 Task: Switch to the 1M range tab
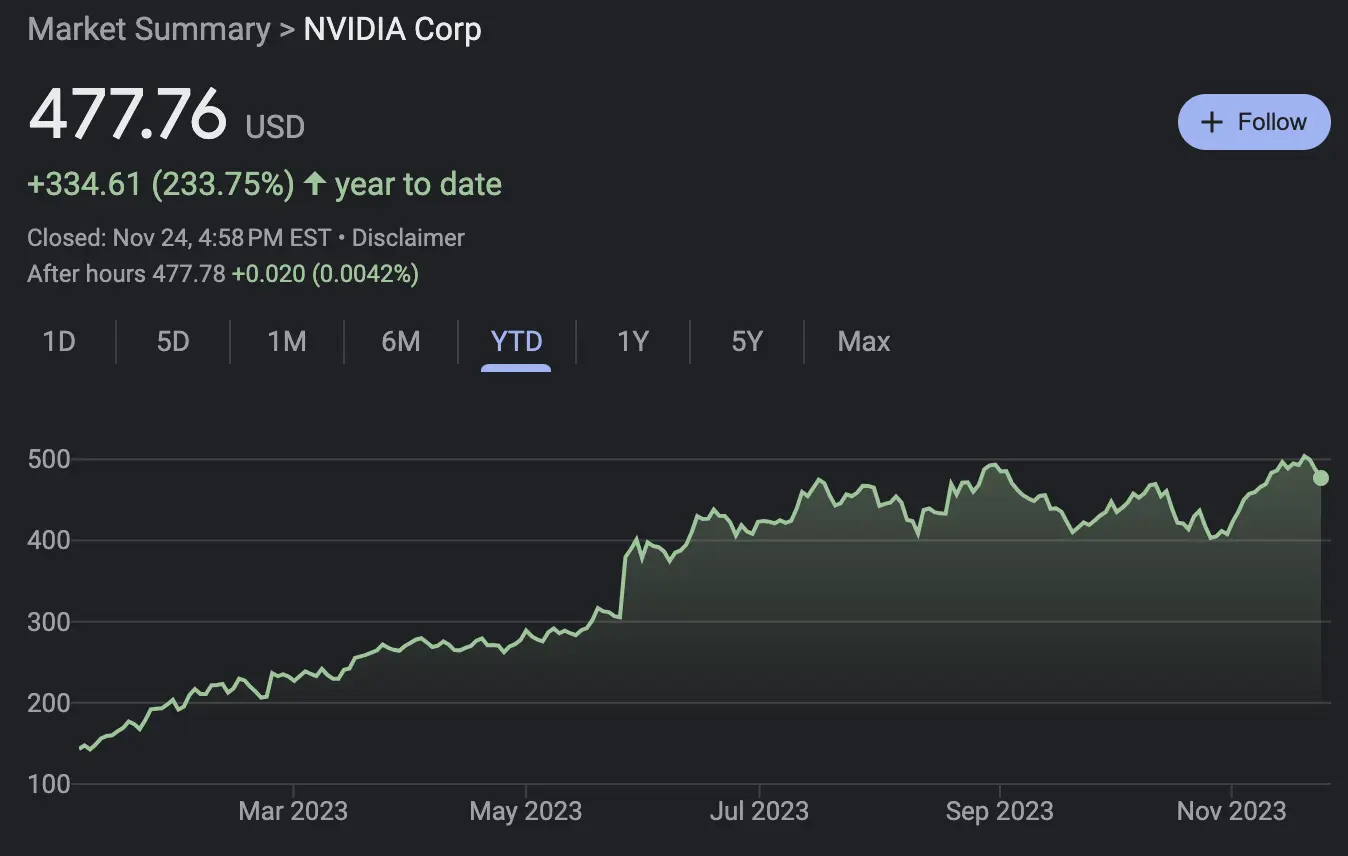tap(287, 342)
